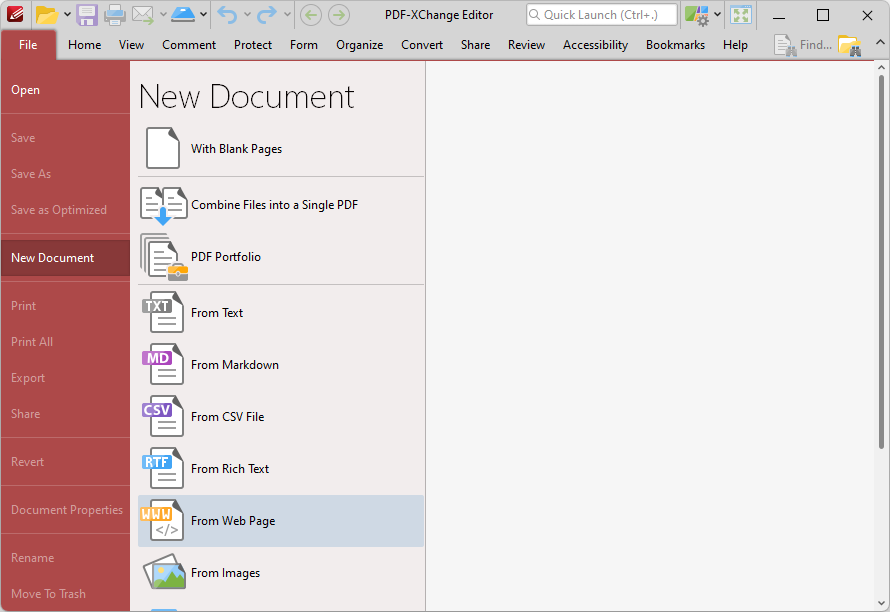The image size is (890, 612).
Task: Click the Open folder icon in quick toolbar
Action: tap(47, 15)
